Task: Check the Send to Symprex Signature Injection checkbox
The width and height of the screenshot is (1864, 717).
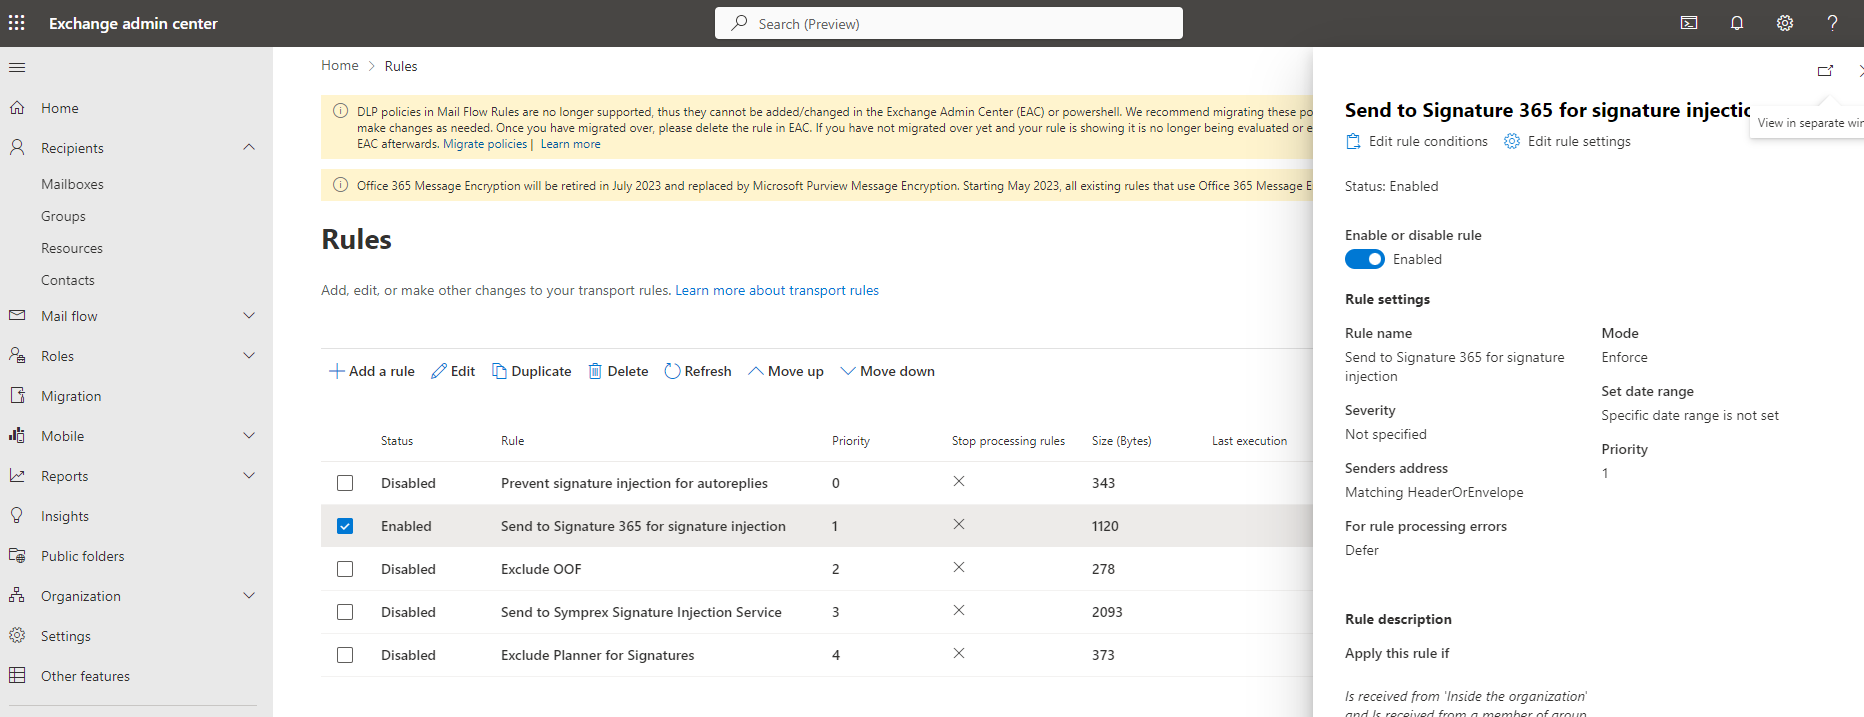Action: tap(345, 612)
